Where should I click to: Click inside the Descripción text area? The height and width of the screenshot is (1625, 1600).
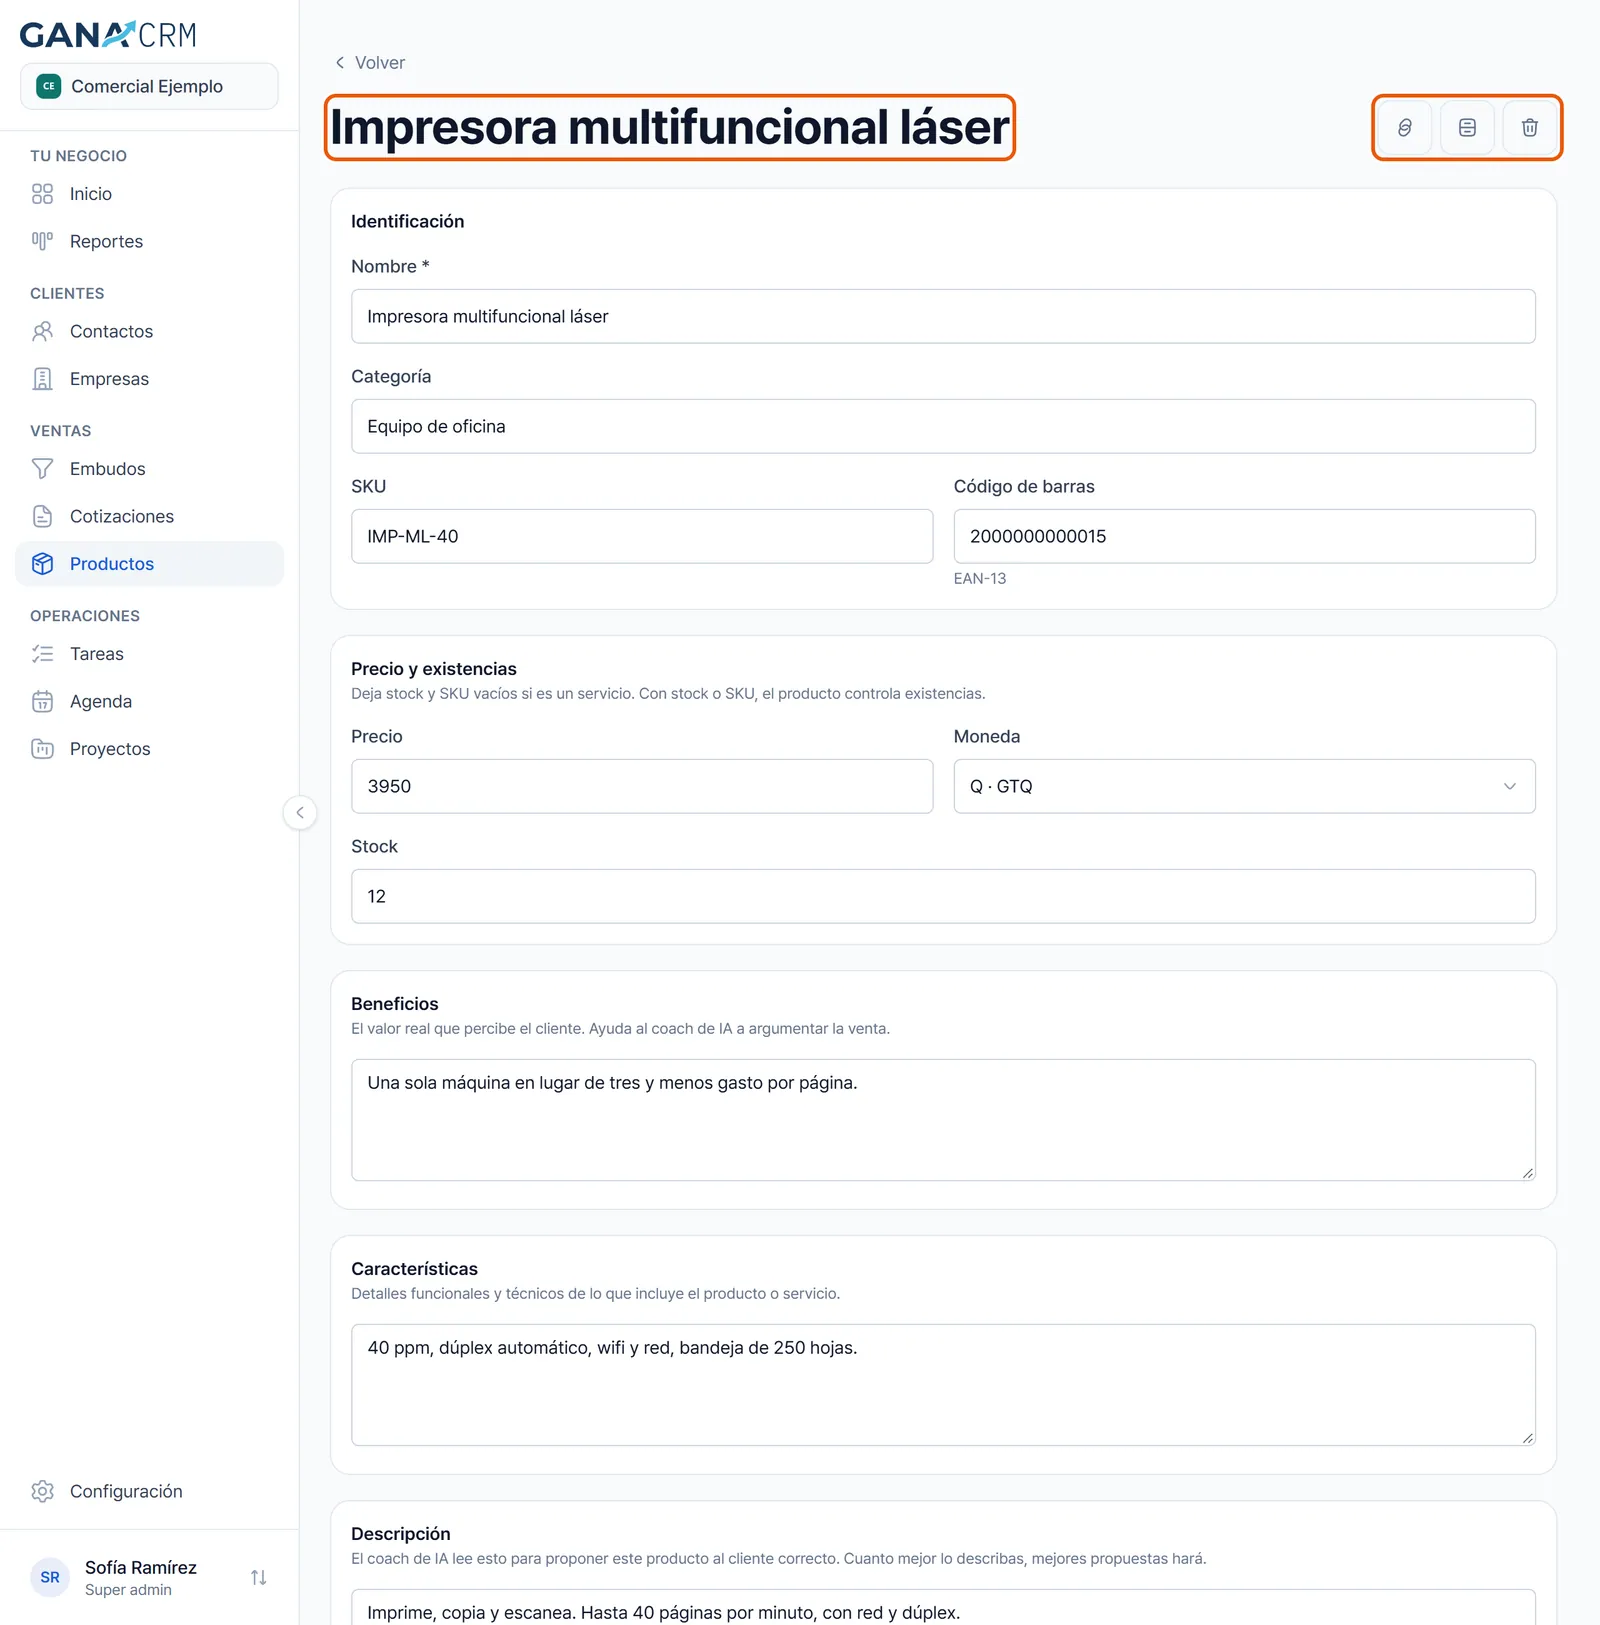943,1607
